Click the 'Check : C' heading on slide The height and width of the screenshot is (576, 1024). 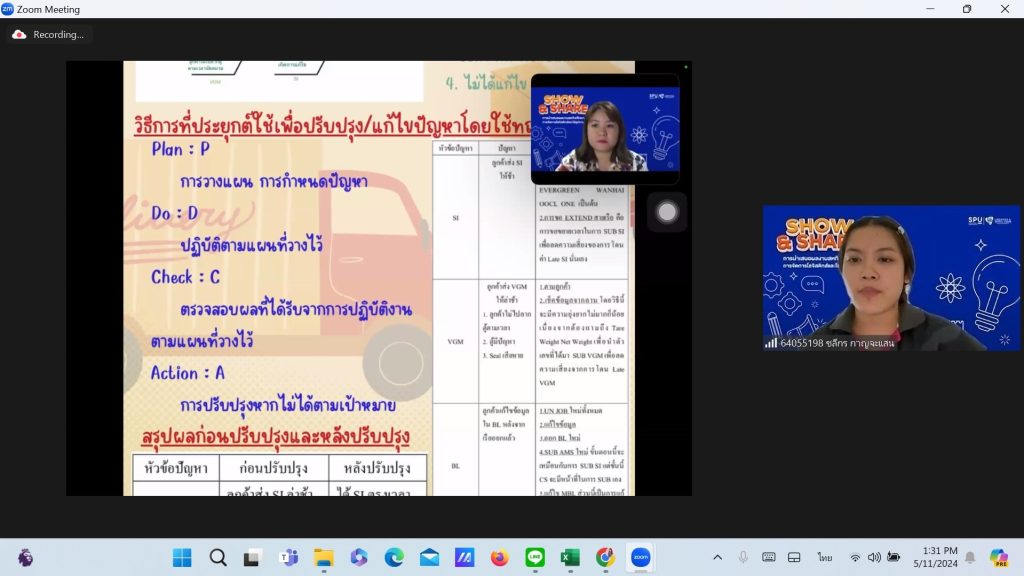[185, 277]
